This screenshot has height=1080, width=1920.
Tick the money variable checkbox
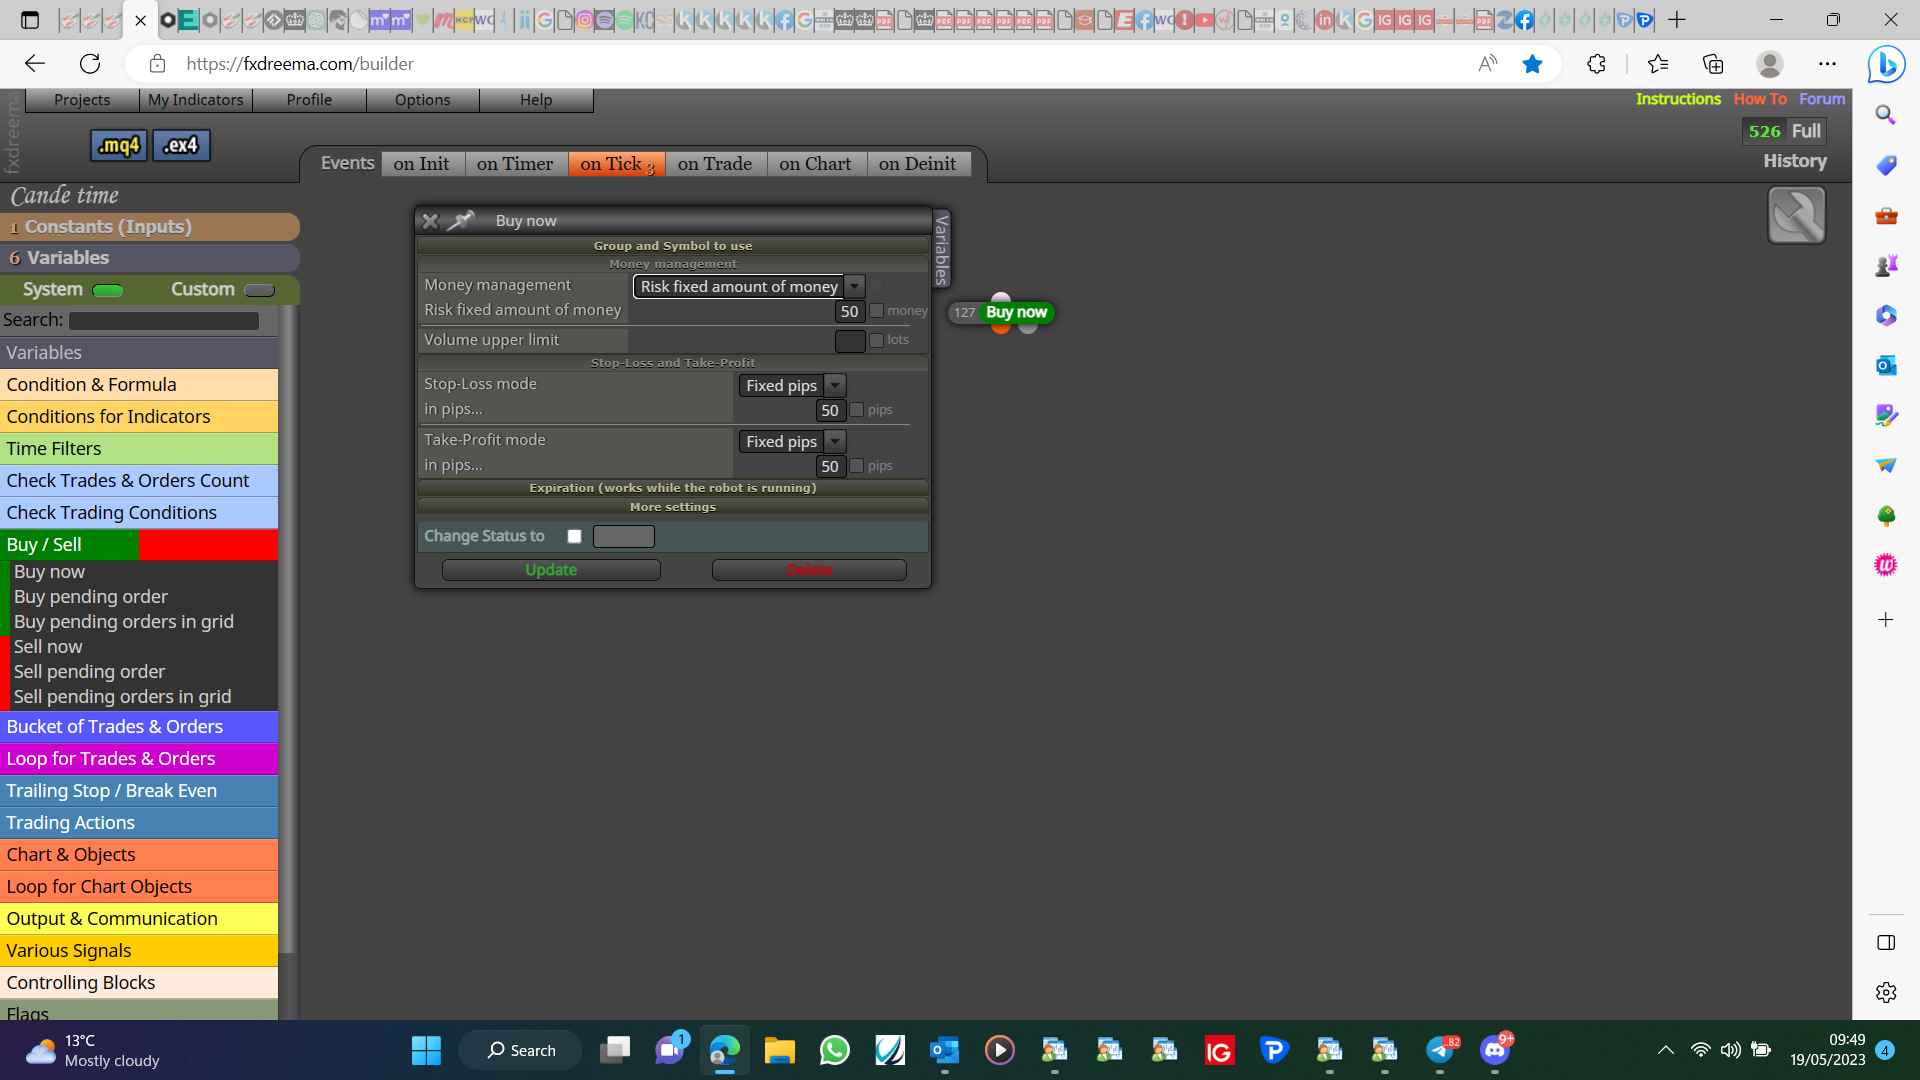coord(877,311)
